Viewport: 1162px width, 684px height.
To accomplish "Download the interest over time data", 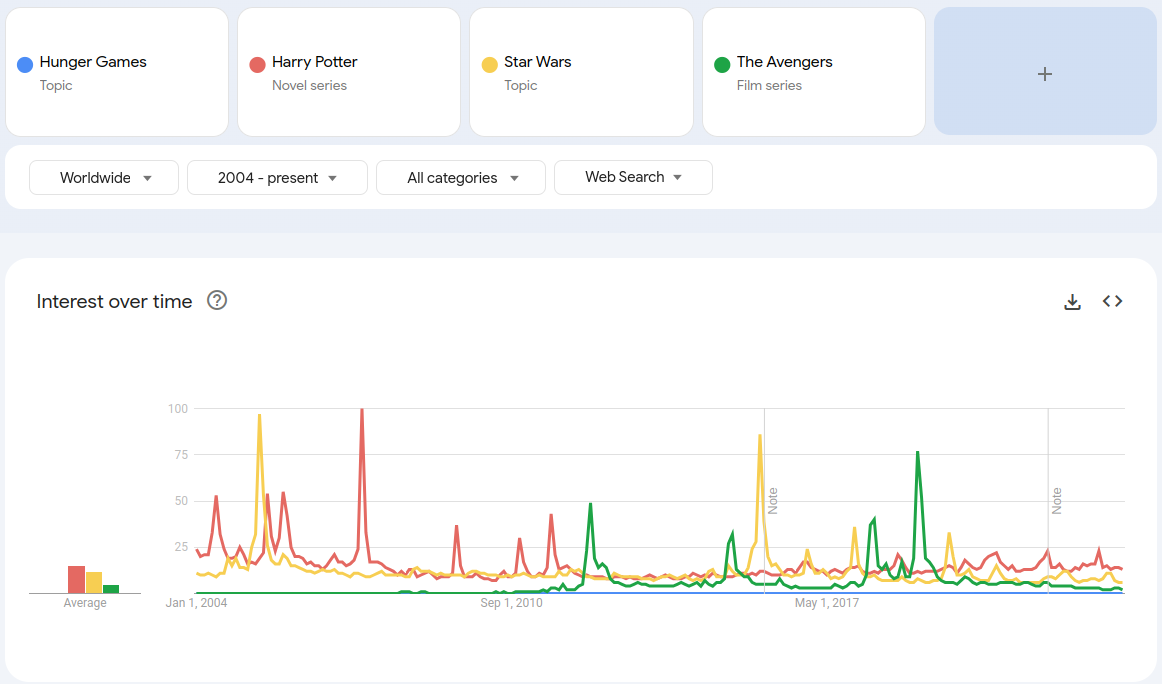I will [1072, 302].
